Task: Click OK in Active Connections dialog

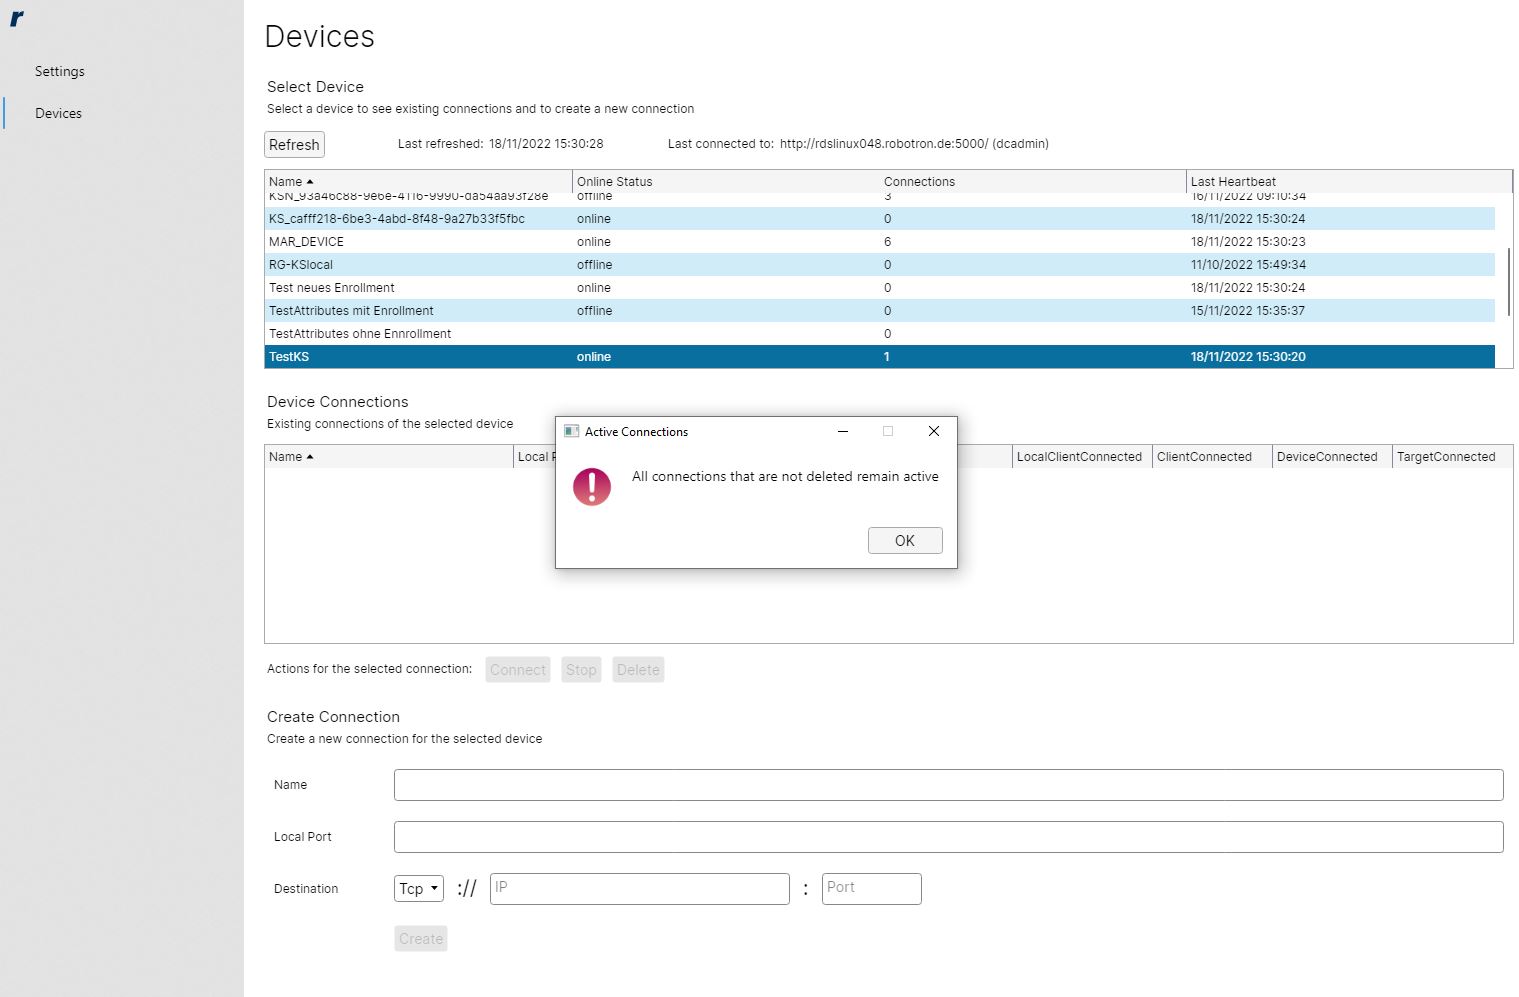Action: (x=905, y=540)
